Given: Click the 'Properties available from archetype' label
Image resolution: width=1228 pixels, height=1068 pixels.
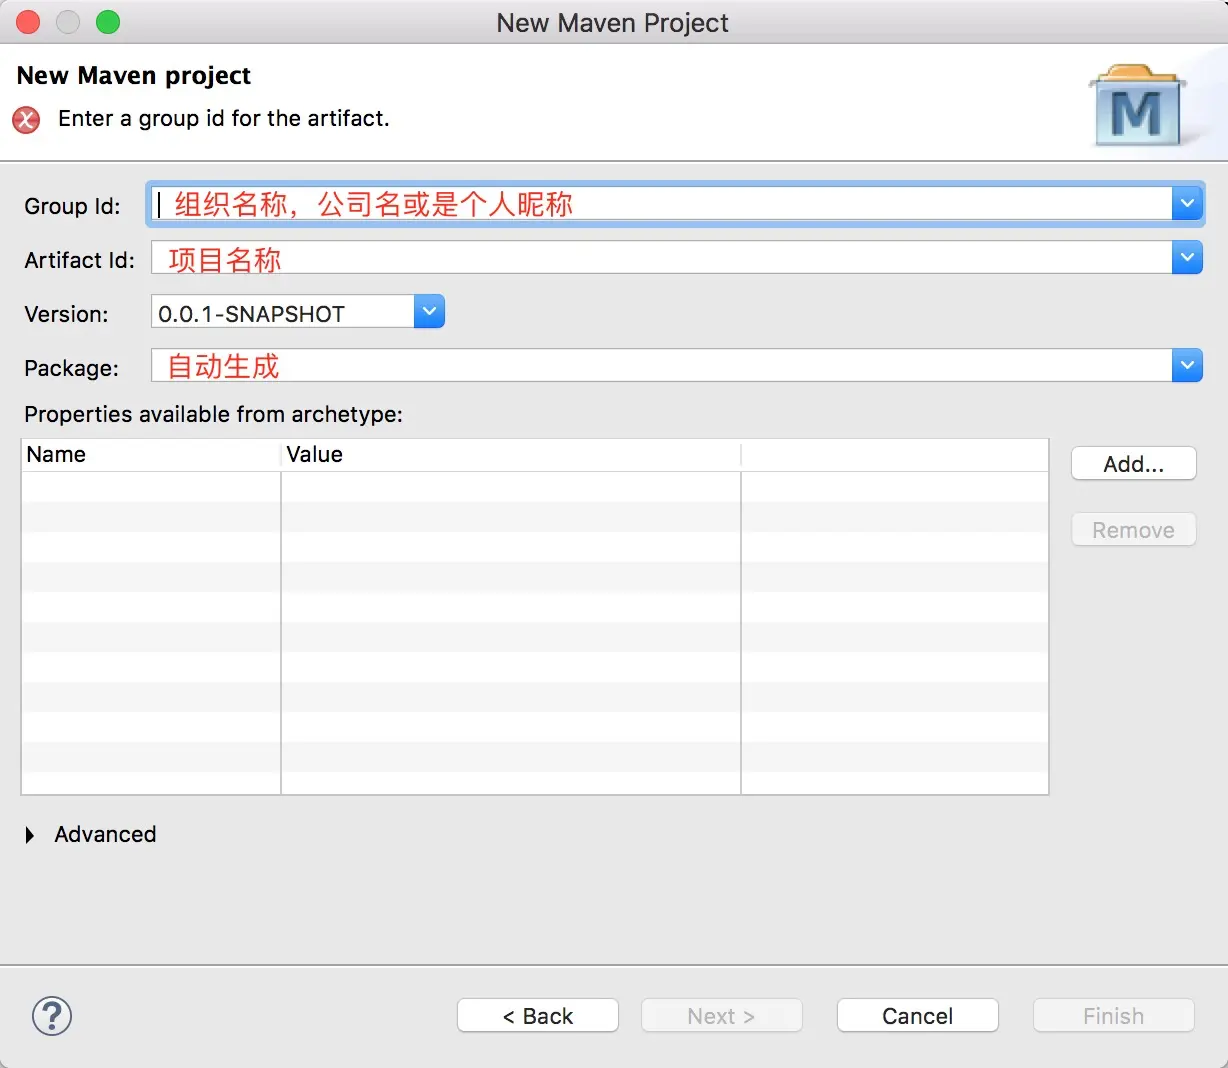Looking at the screenshot, I should [x=213, y=414].
